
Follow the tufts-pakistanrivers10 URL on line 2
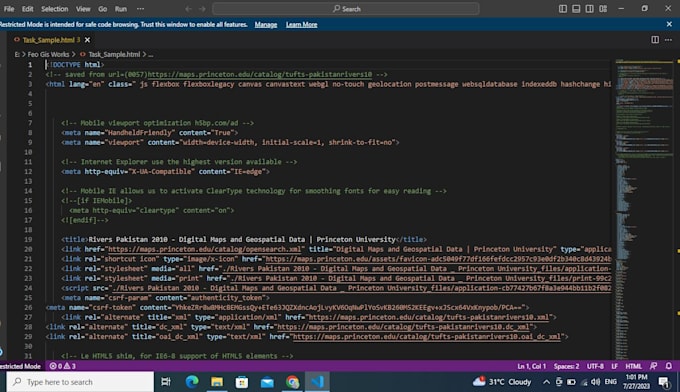260,75
